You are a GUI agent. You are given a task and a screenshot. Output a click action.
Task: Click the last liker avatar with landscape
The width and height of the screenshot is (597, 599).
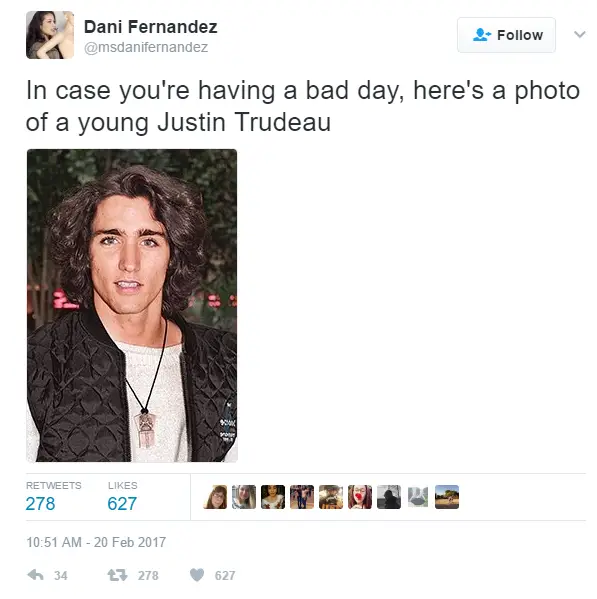click(447, 497)
